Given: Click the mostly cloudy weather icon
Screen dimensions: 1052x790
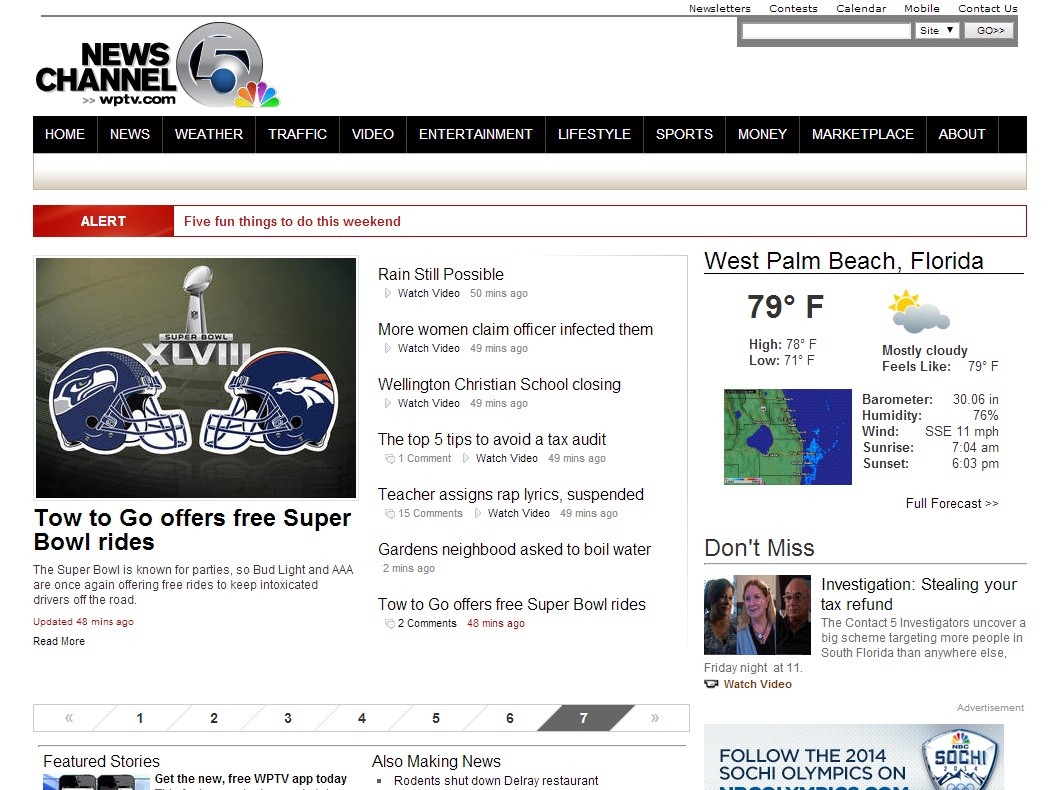Looking at the screenshot, I should tap(919, 312).
